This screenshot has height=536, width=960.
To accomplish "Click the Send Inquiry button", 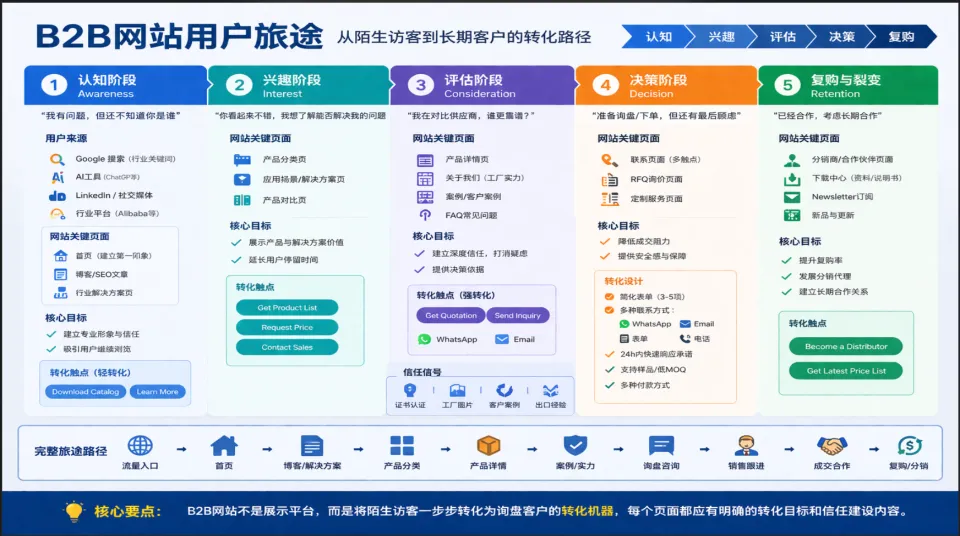I will [518, 315].
